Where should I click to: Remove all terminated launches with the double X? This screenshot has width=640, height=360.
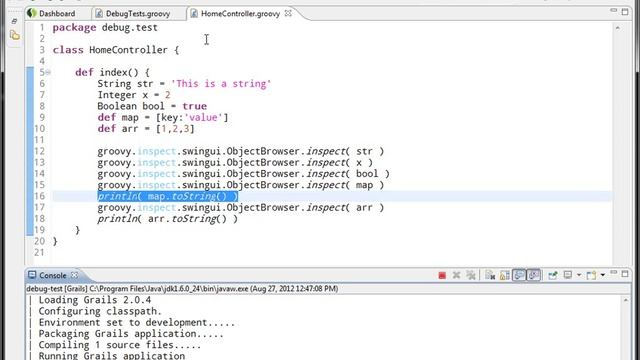[471, 276]
